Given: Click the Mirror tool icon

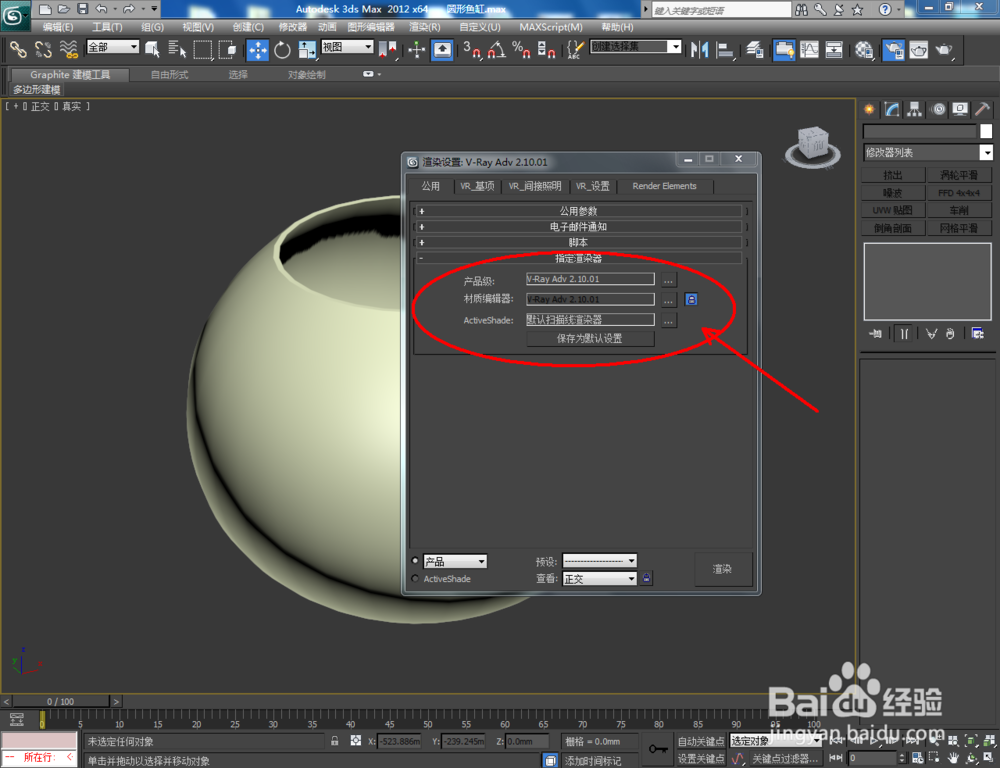Looking at the screenshot, I should click(699, 50).
